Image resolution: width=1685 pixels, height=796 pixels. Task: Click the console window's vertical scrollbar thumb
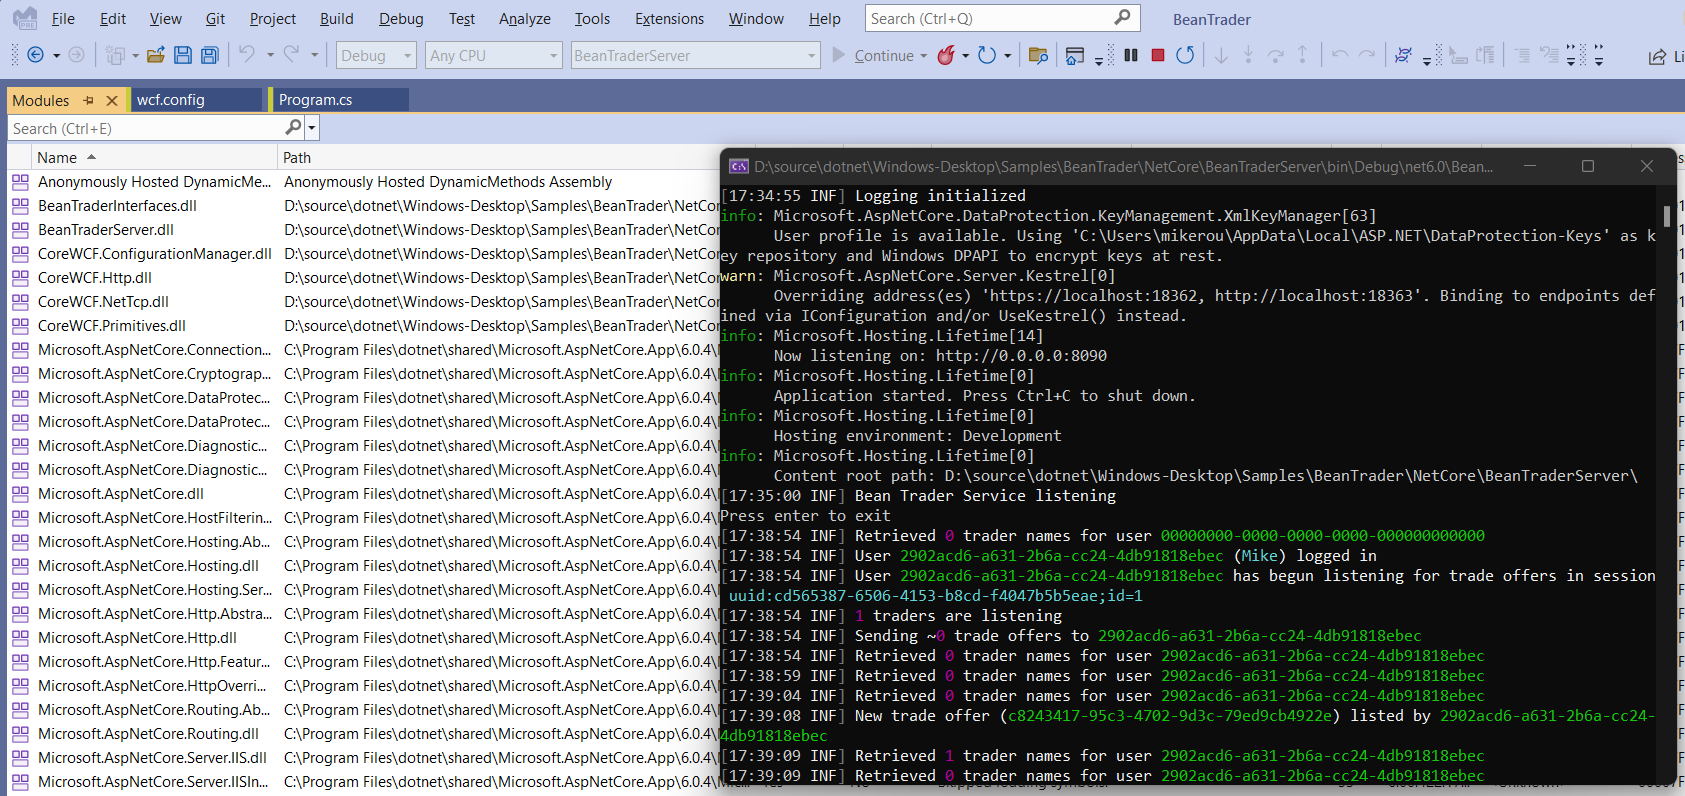tap(1666, 215)
